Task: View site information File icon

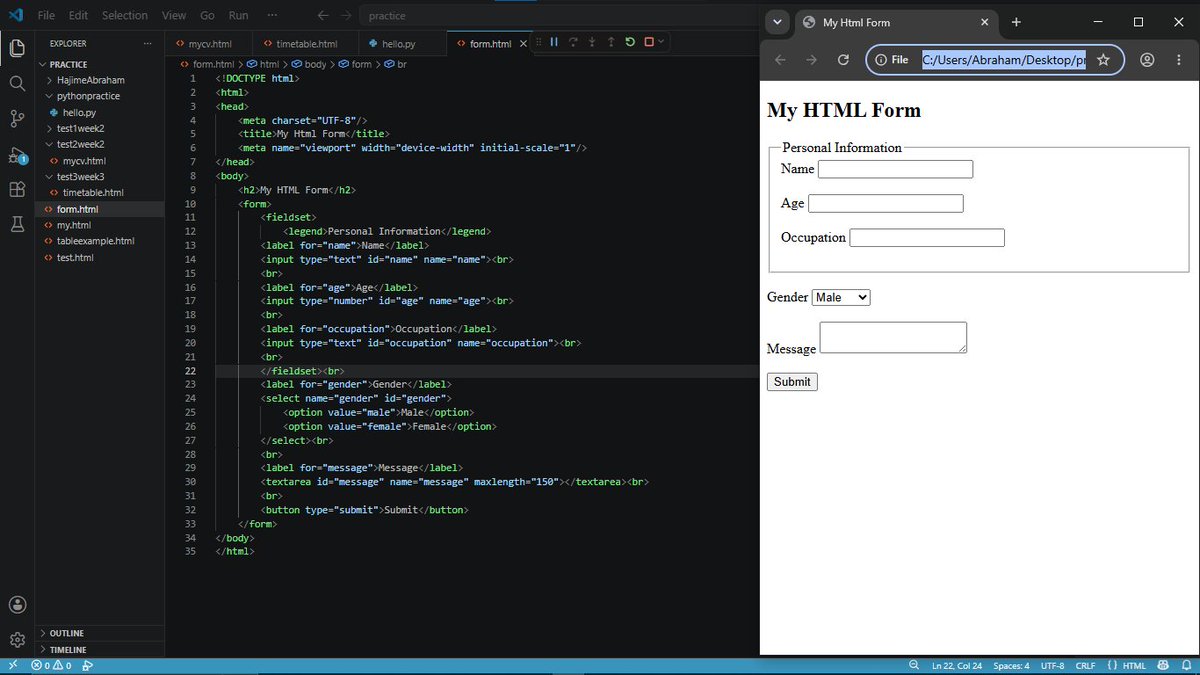Action: pyautogui.click(x=892, y=60)
